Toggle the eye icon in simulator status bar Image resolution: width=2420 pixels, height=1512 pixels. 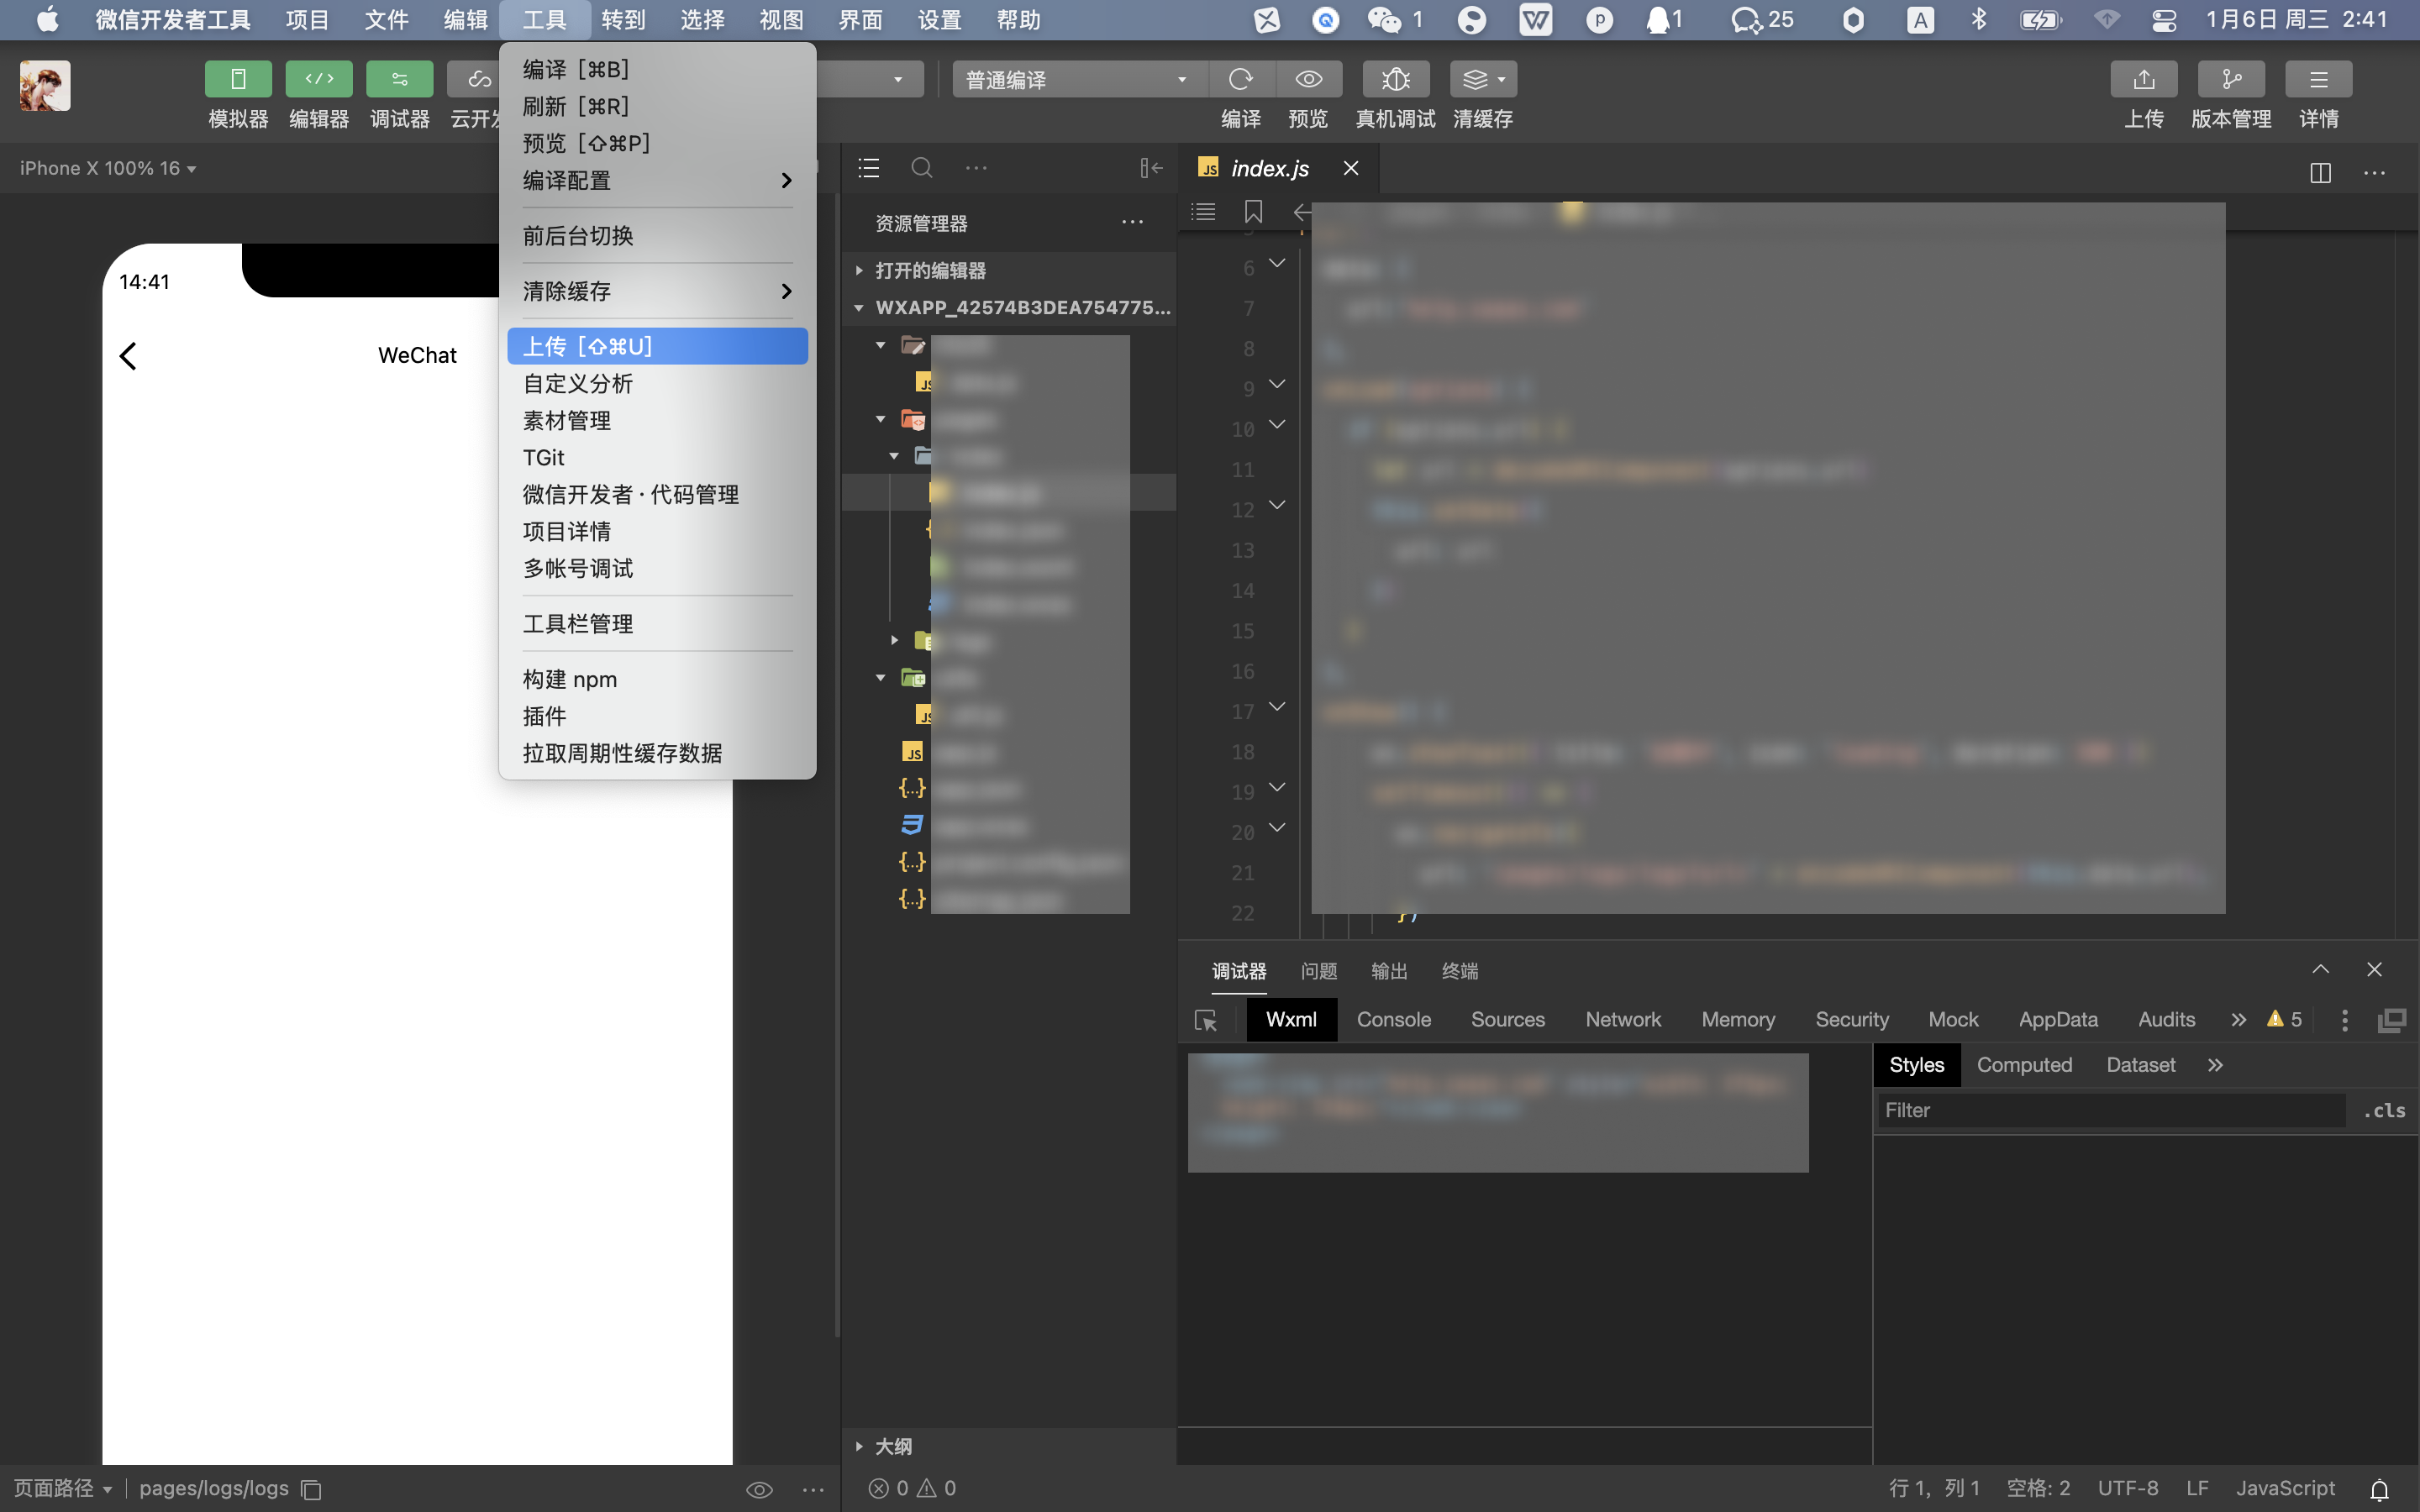click(x=759, y=1490)
